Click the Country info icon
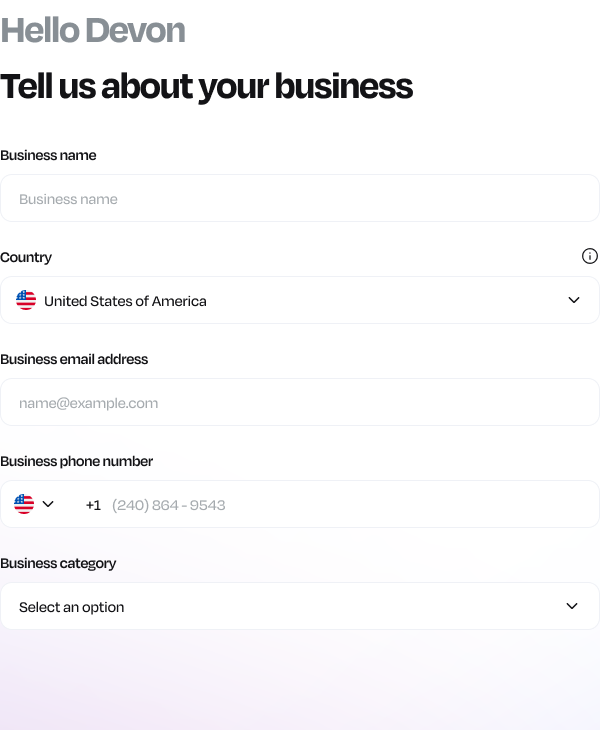600x730 pixels. pyautogui.click(x=590, y=256)
